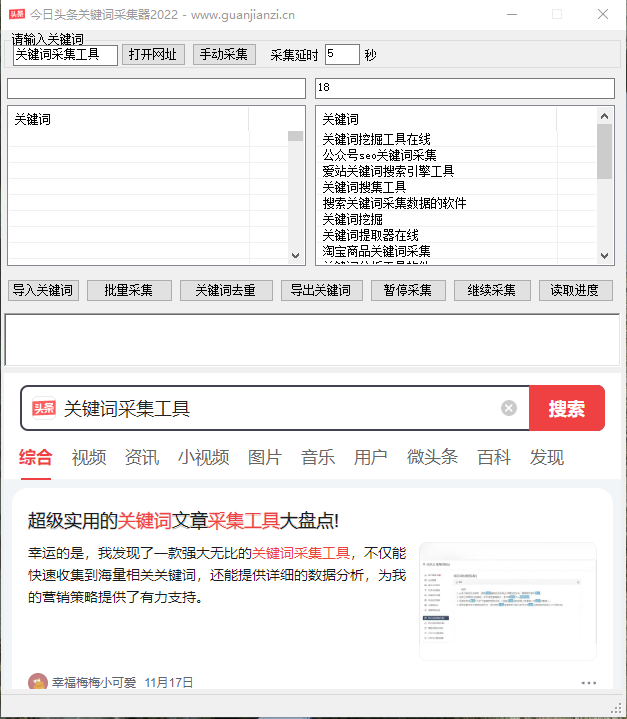
Task: Click the 采集延时 seconds field
Action: click(x=342, y=55)
